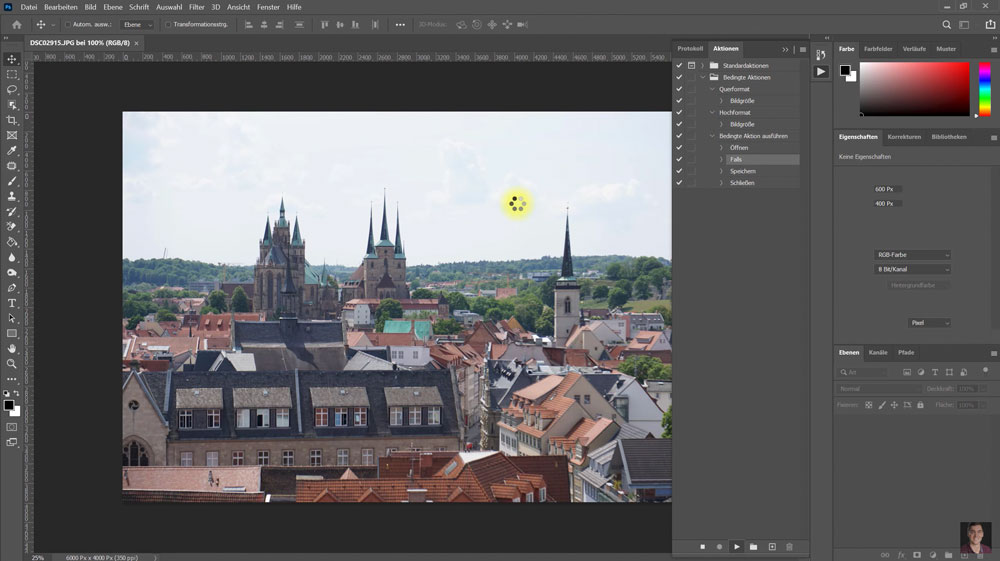
Task: Expand the Standardaktionen folder
Action: [x=702, y=66]
